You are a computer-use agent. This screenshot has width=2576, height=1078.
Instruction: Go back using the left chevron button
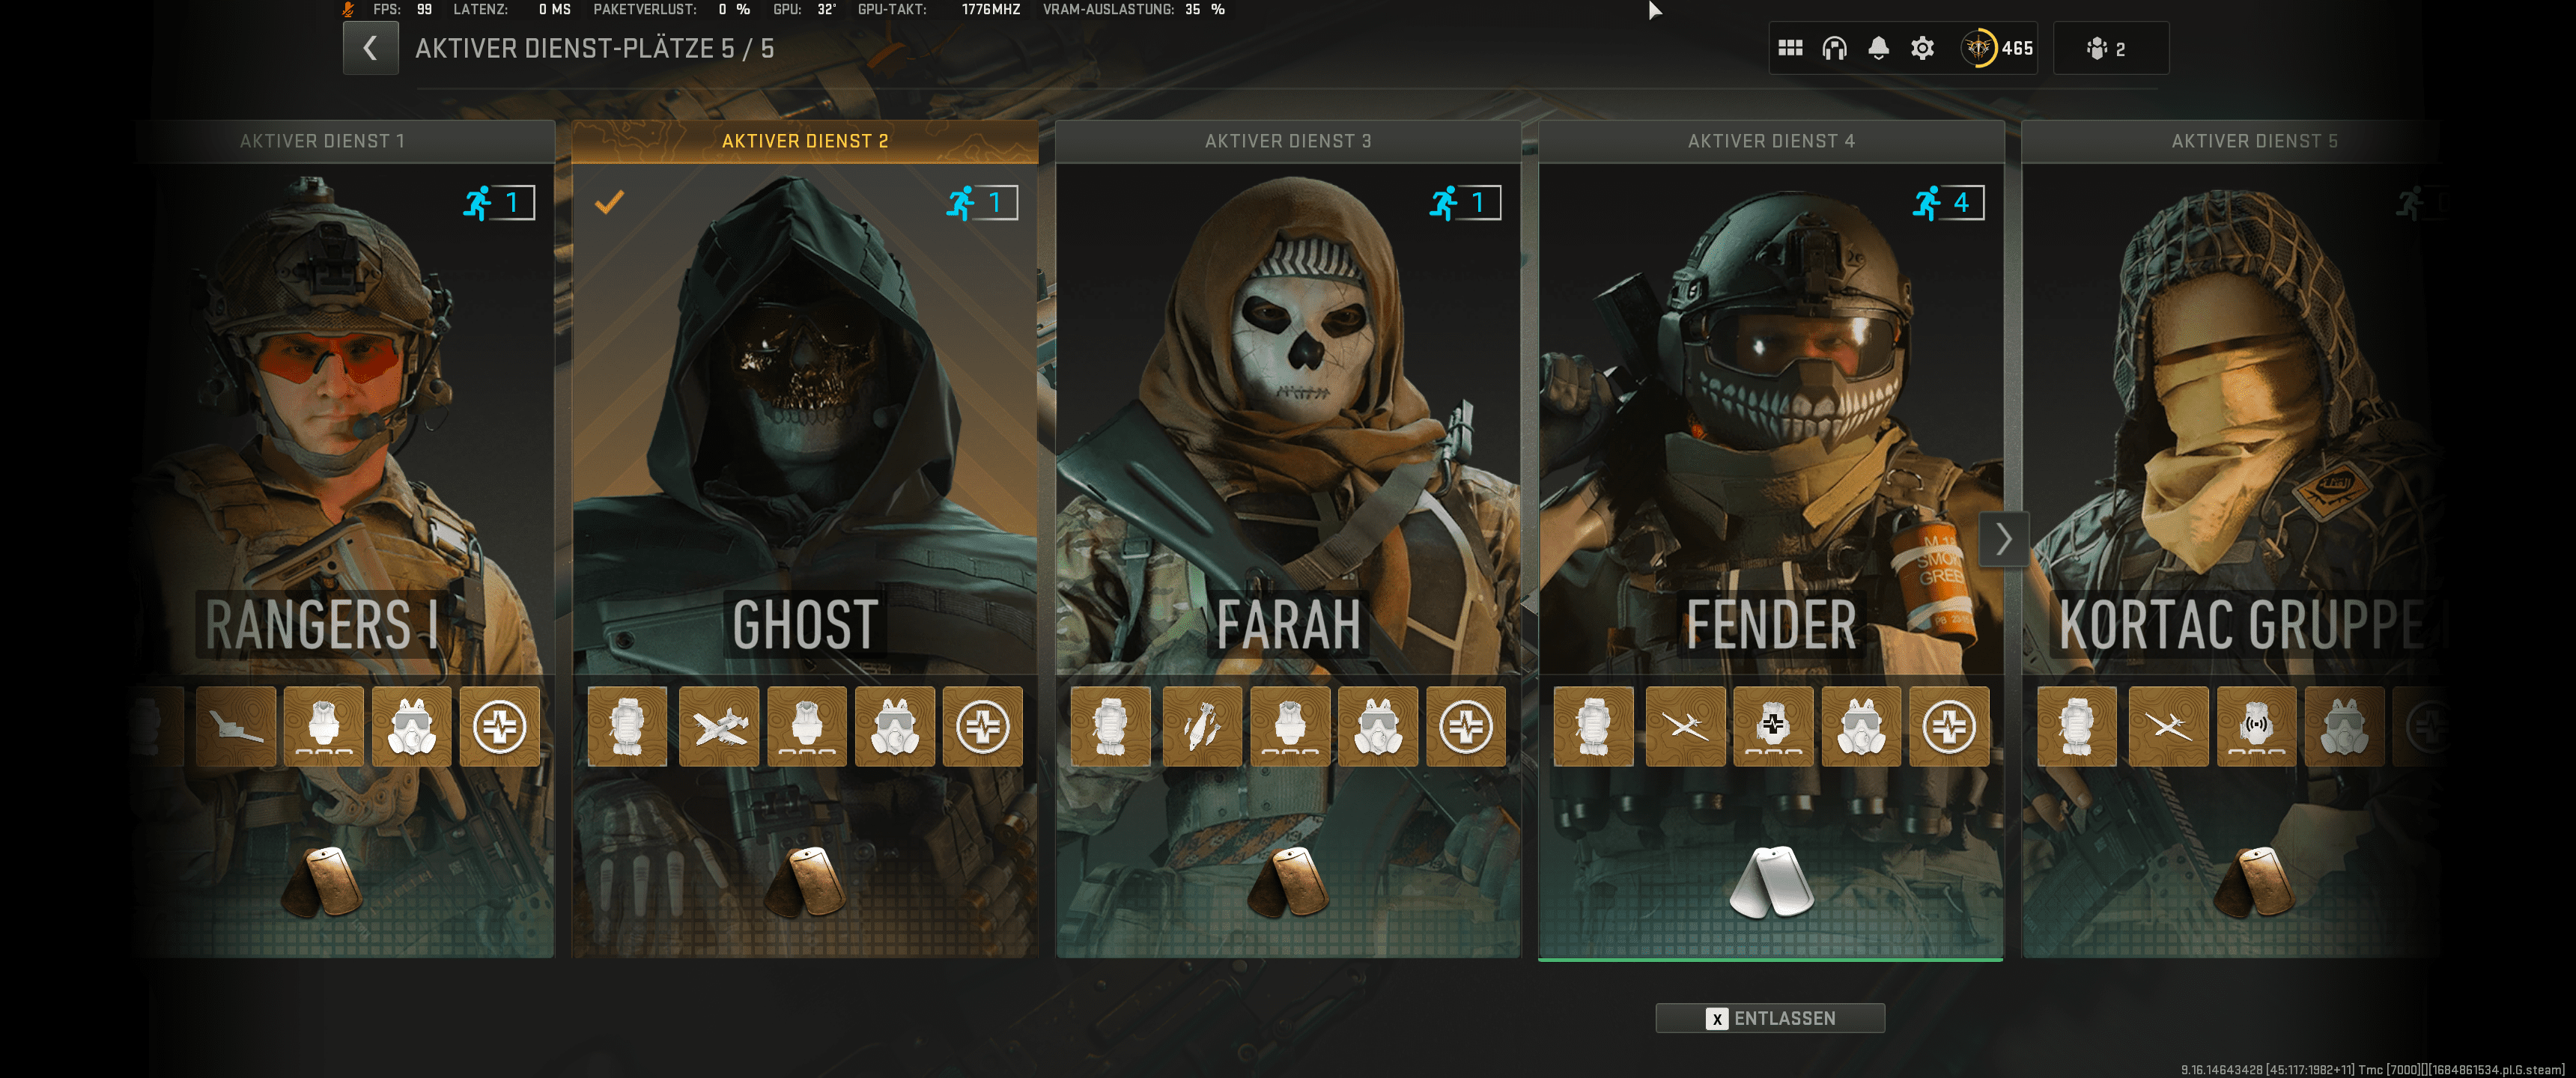(371, 48)
